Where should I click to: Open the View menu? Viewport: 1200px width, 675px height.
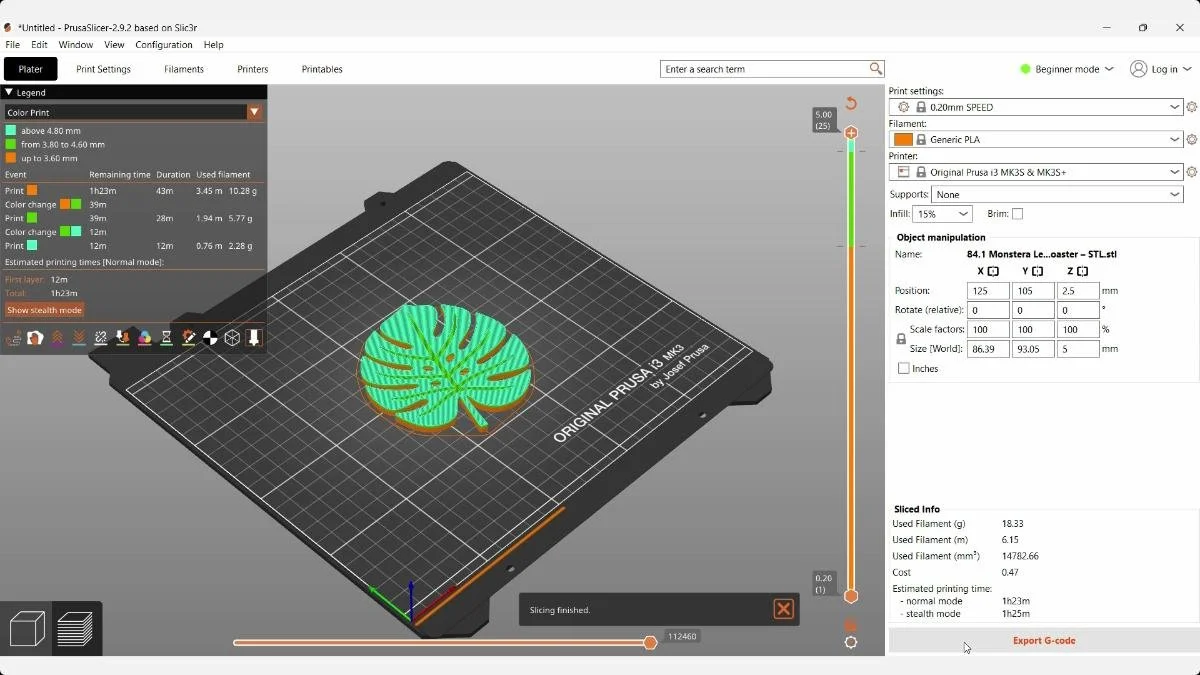point(114,45)
